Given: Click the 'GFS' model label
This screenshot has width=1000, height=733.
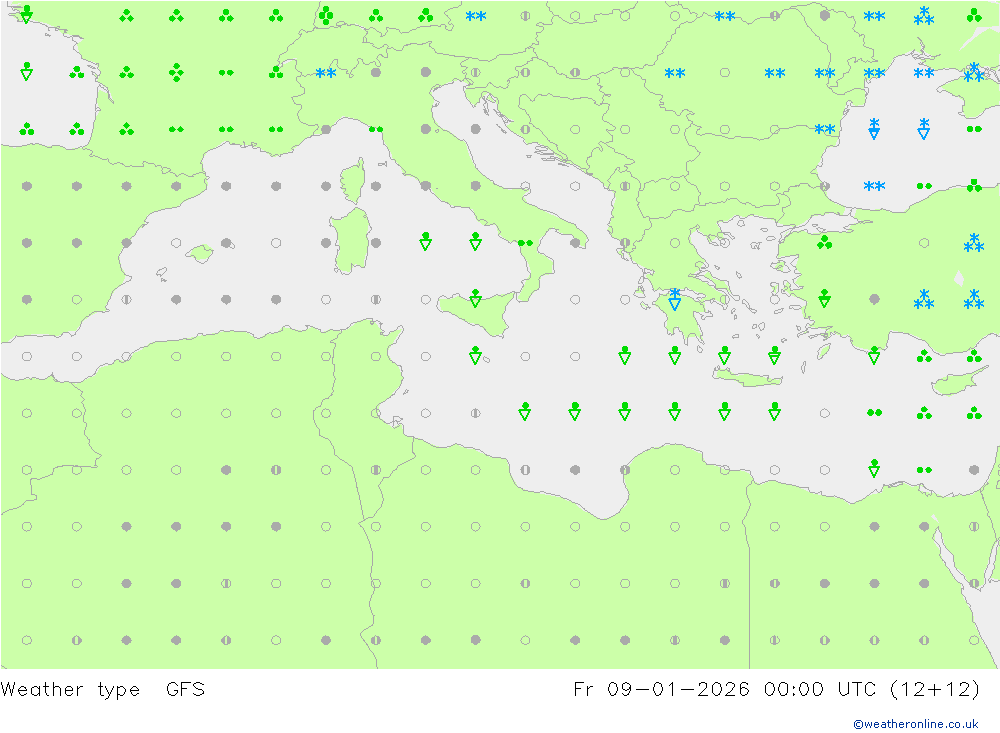Looking at the screenshot, I should [185, 689].
